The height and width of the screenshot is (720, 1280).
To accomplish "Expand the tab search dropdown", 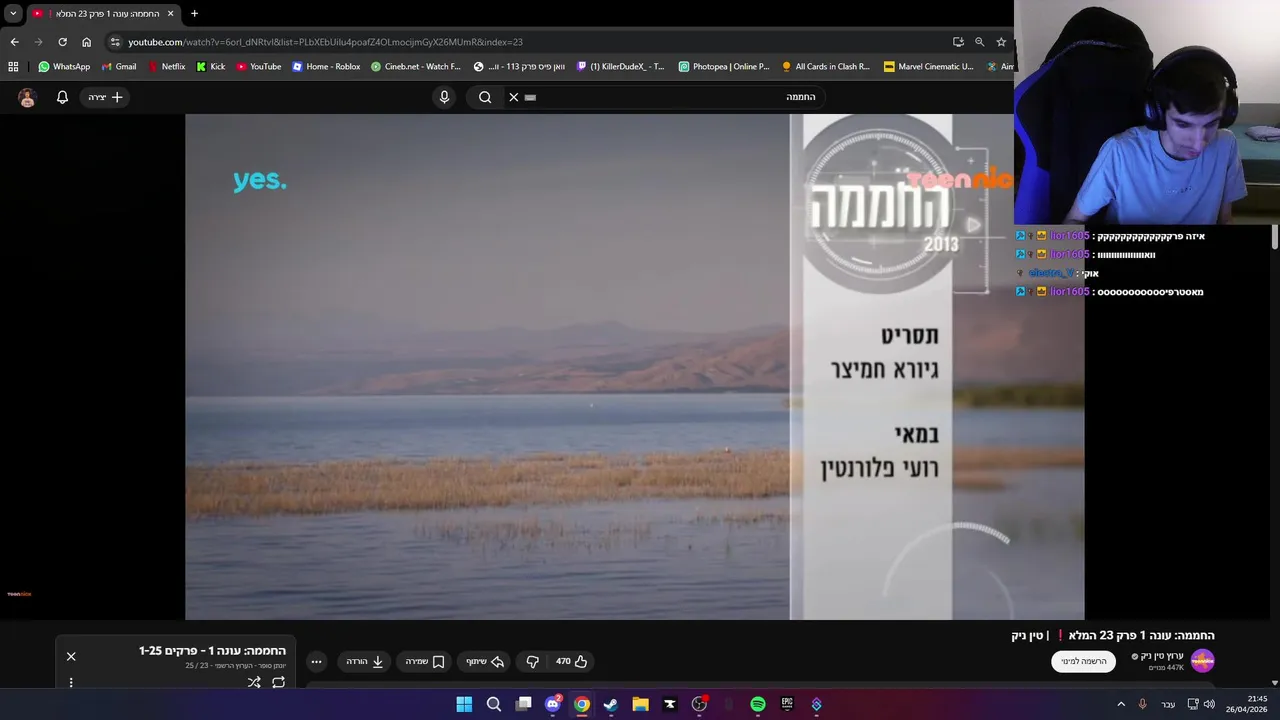I will click(x=13, y=14).
